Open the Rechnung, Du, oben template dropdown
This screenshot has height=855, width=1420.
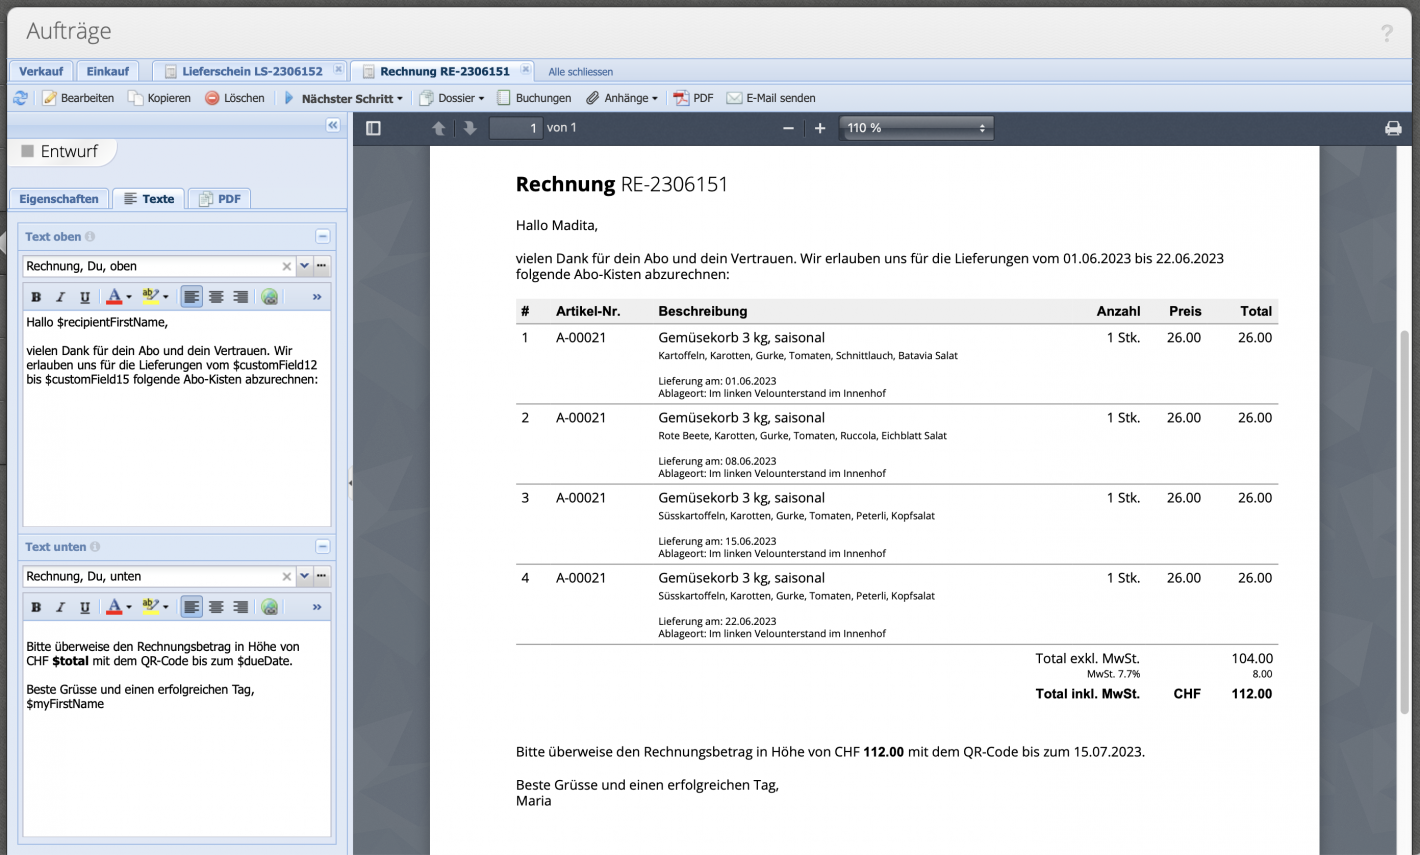pyautogui.click(x=305, y=265)
